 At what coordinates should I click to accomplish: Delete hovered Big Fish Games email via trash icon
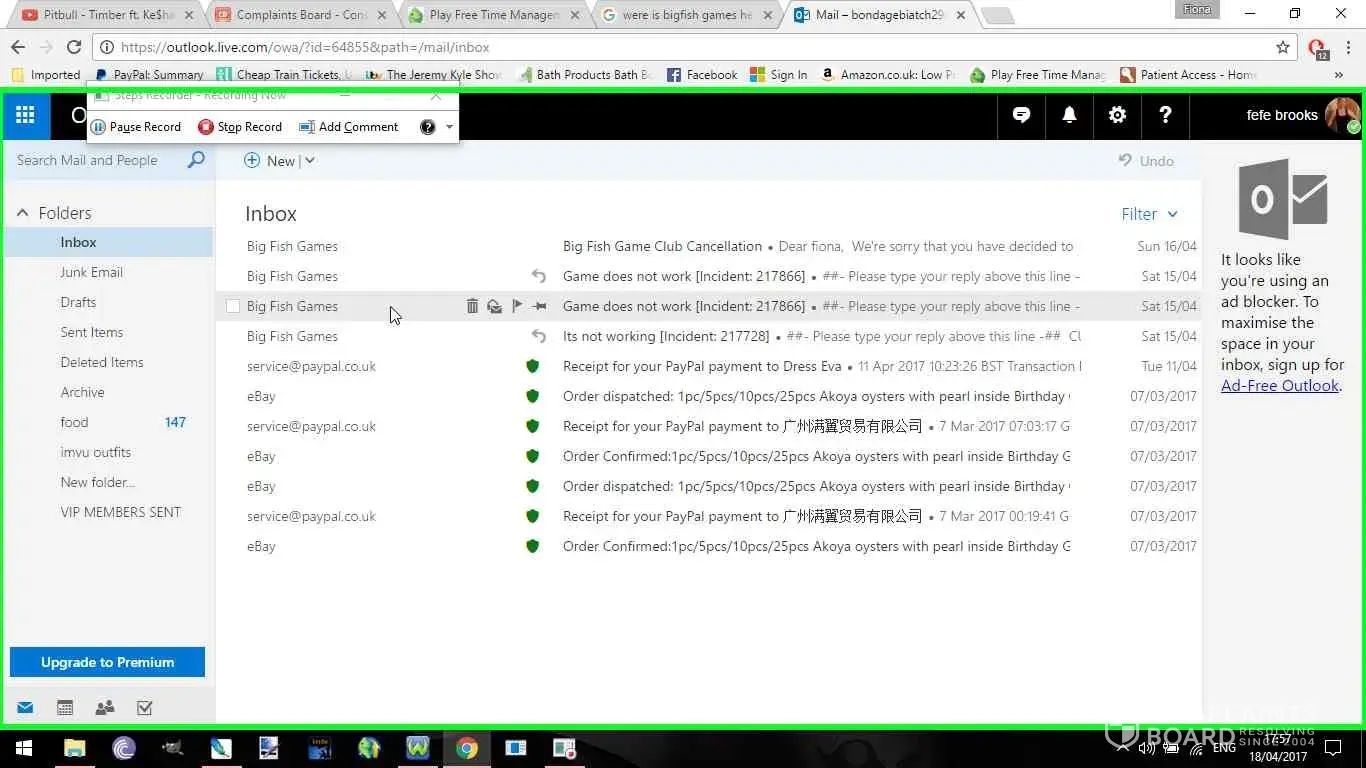click(472, 306)
